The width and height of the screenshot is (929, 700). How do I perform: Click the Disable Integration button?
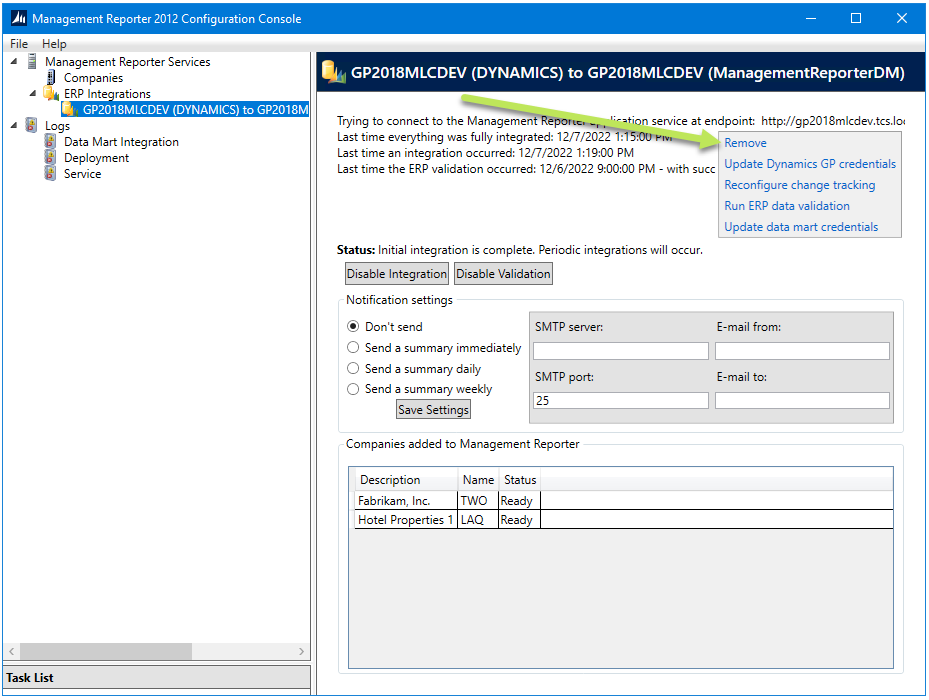tap(396, 273)
